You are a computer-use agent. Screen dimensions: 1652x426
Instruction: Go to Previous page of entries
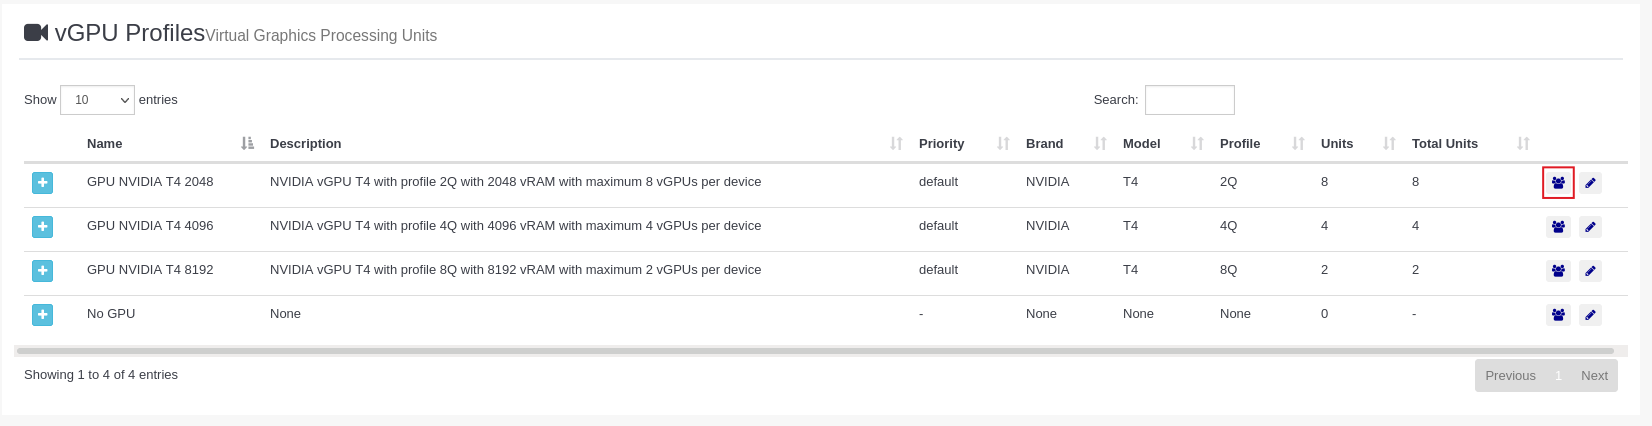tap(1510, 376)
